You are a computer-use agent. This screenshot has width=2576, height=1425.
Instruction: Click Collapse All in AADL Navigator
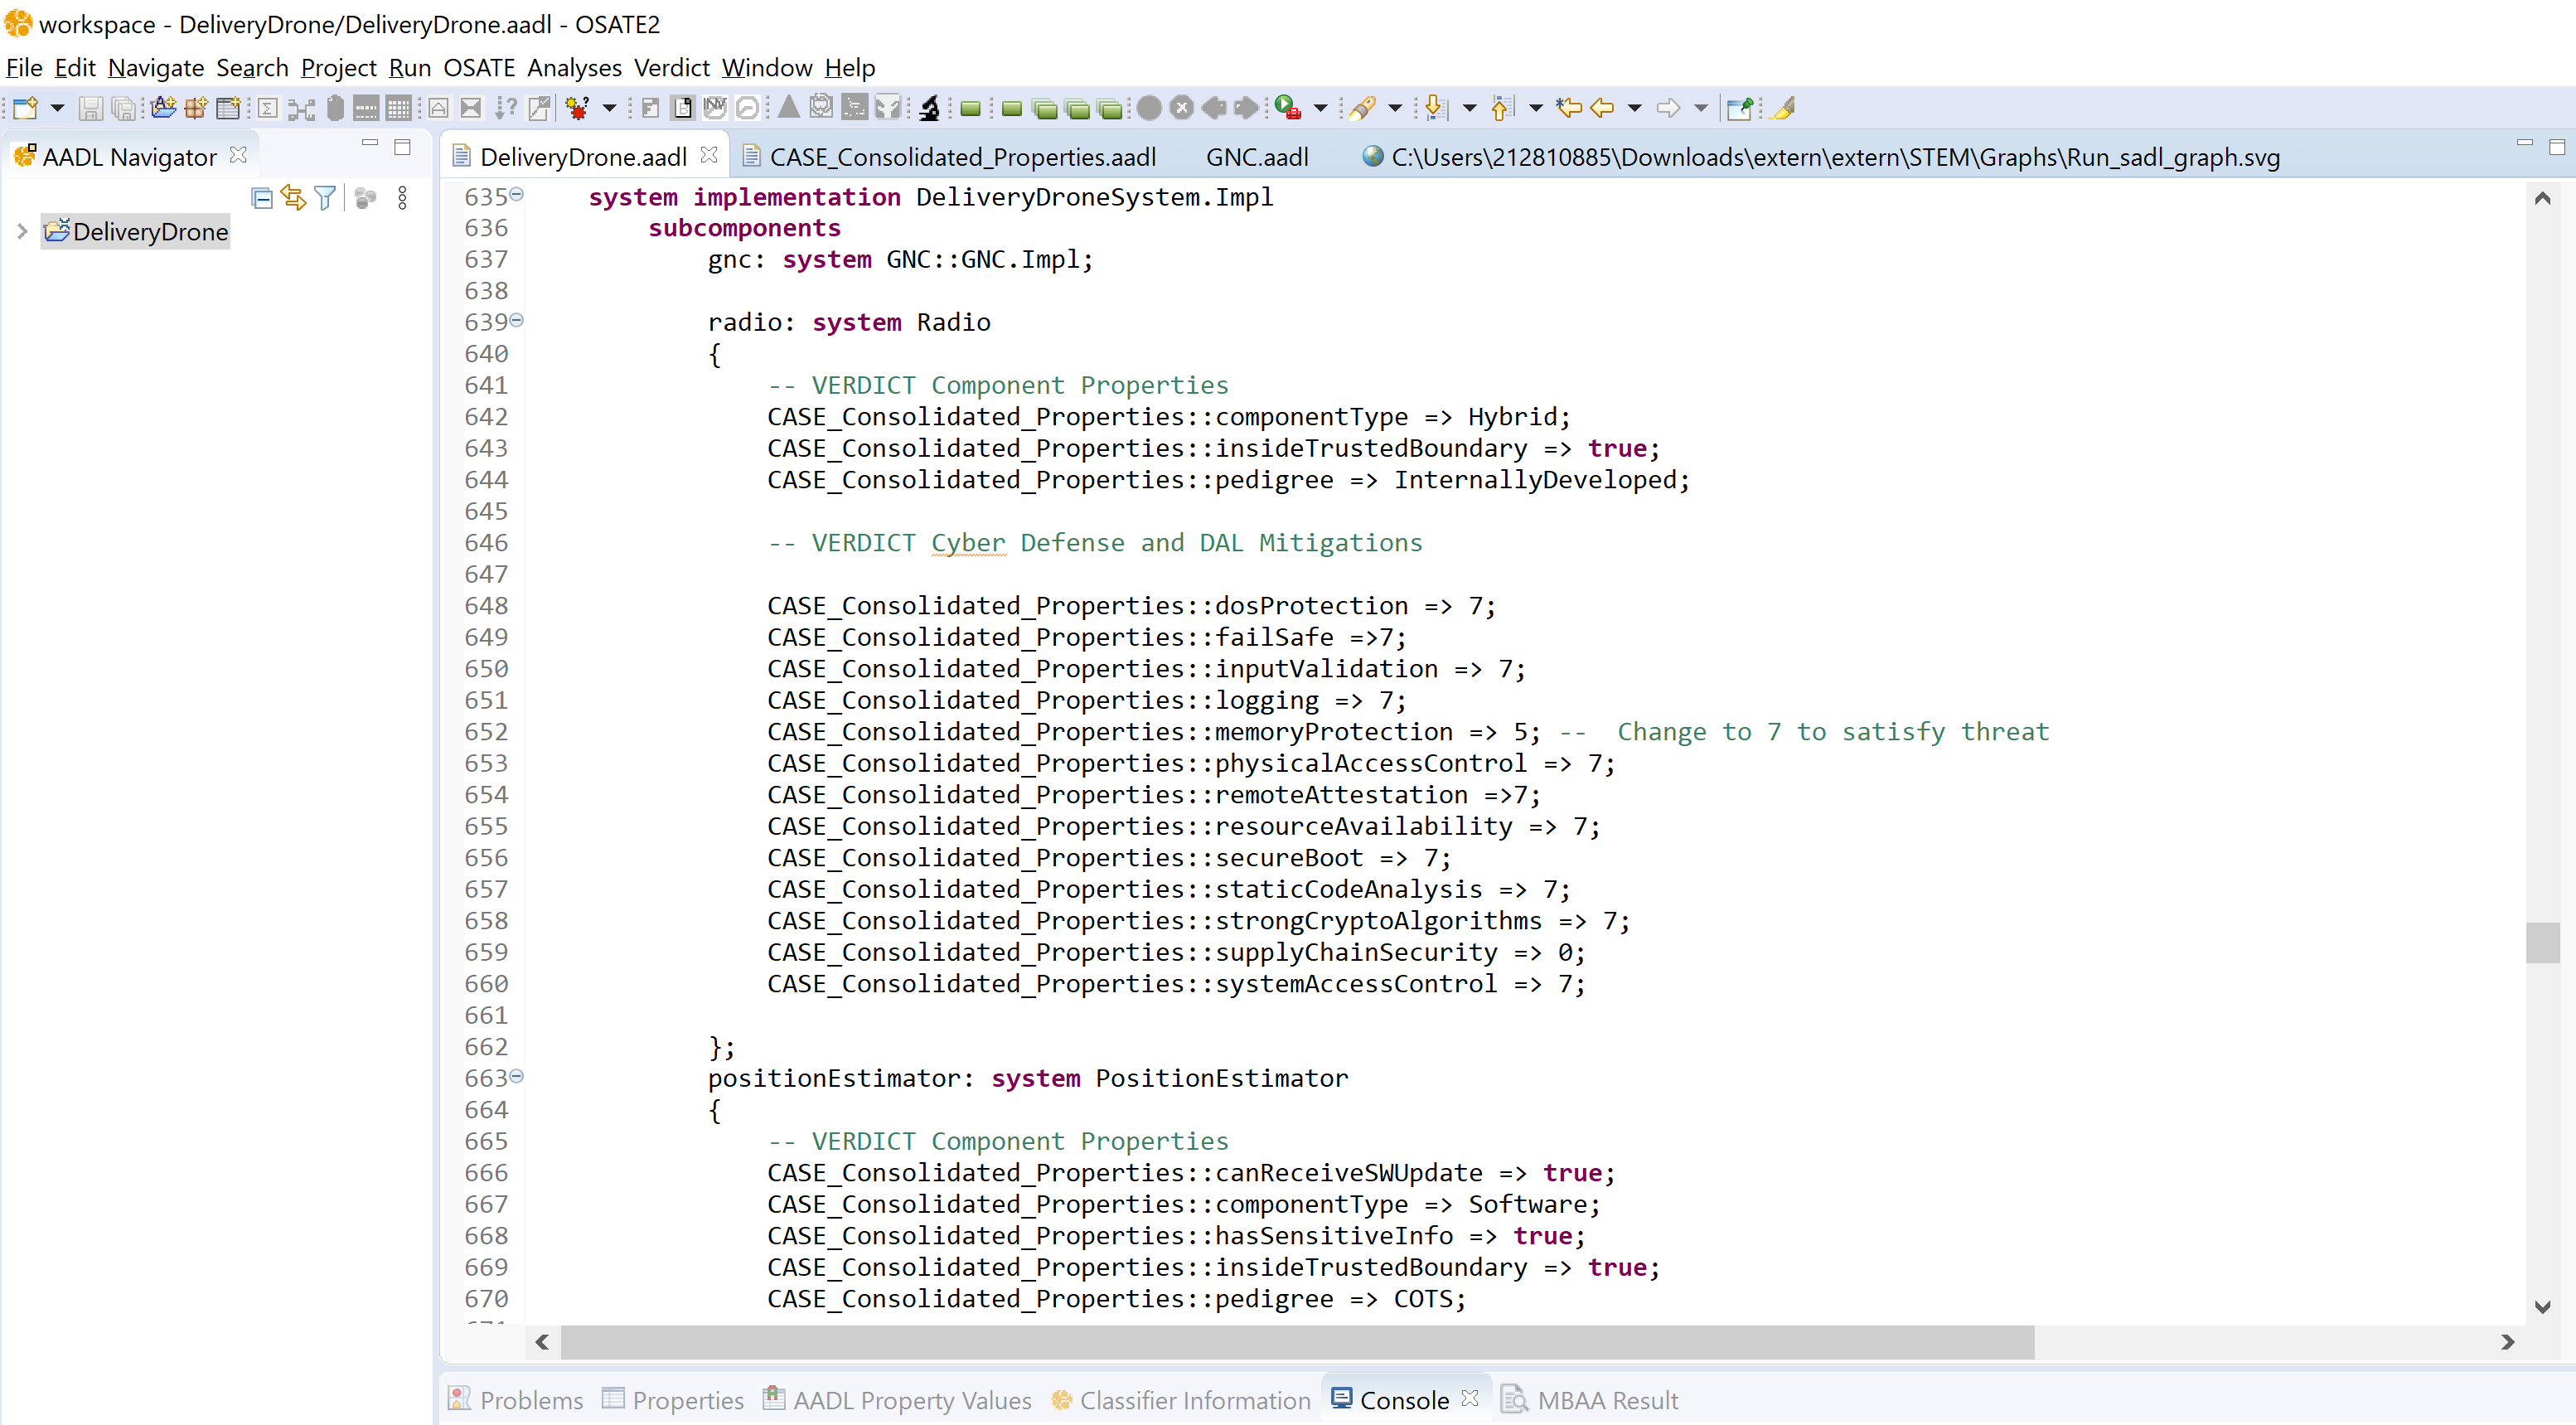pos(262,198)
